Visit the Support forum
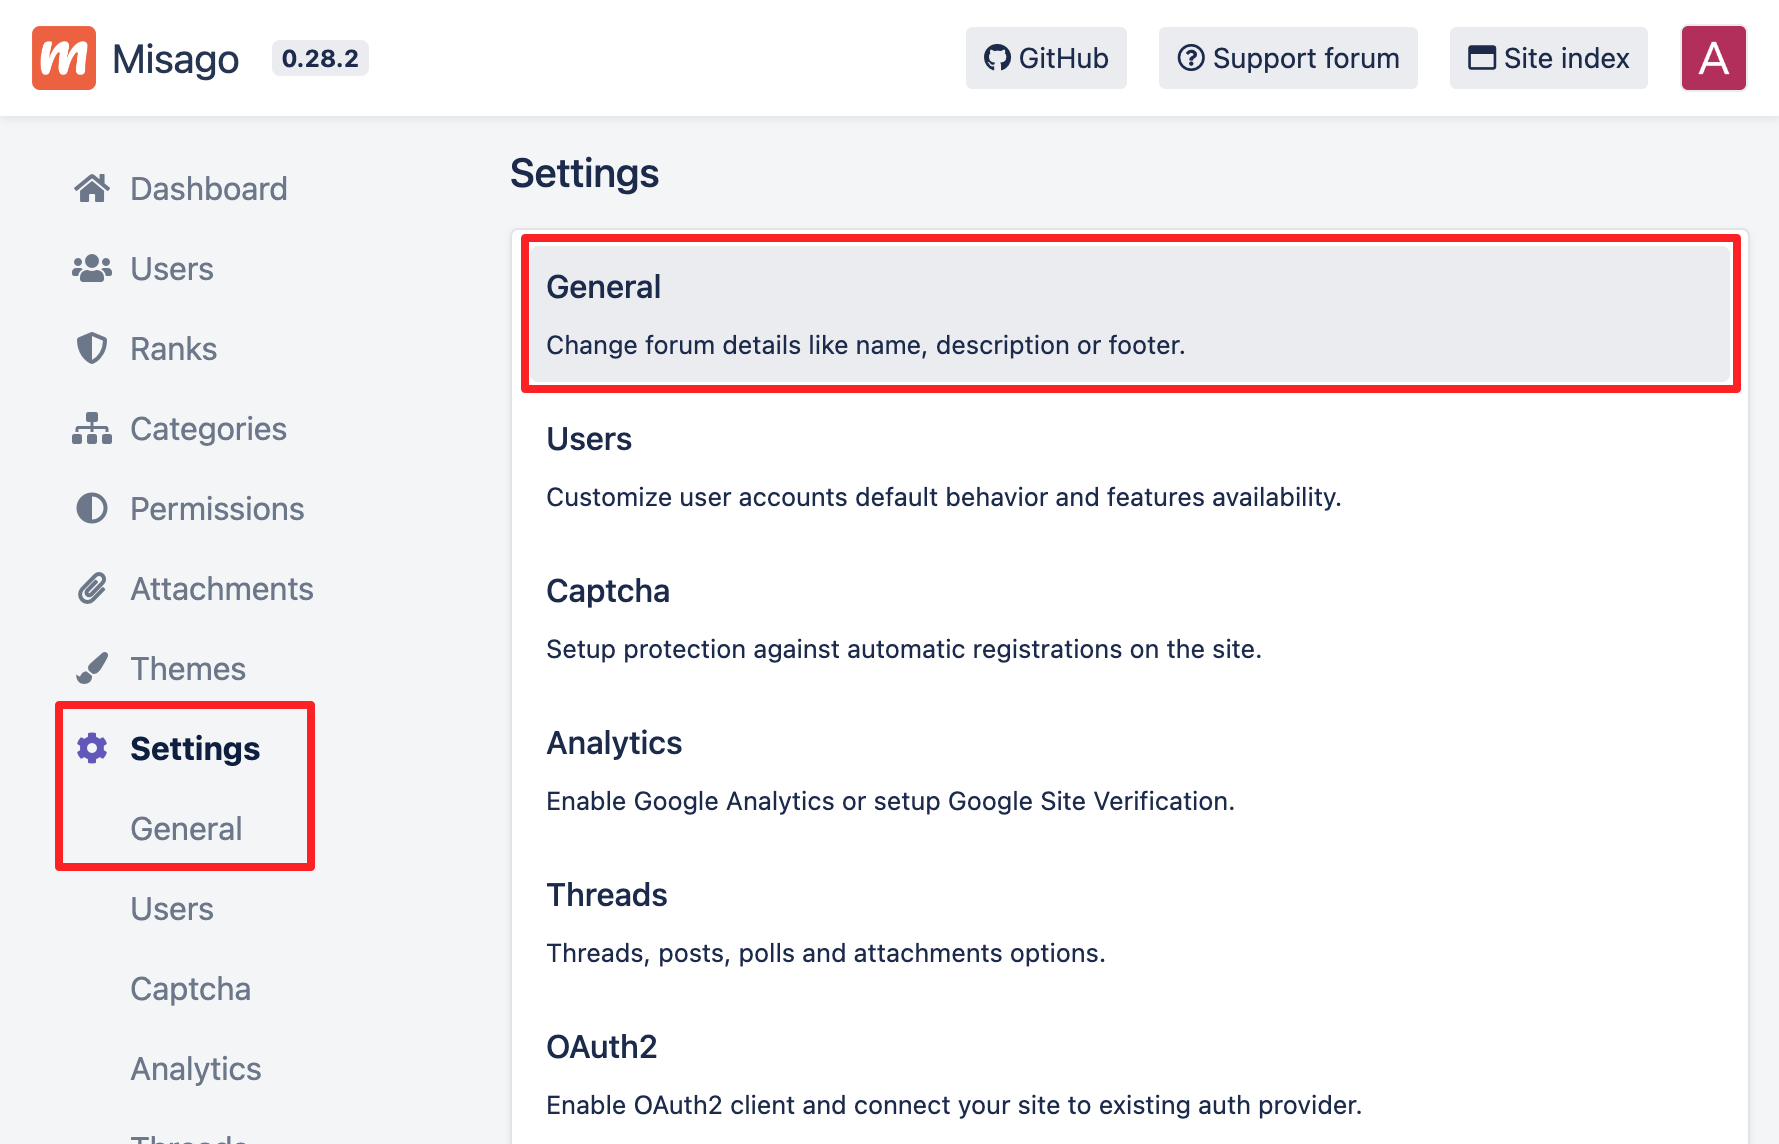Screen dimensions: 1779x1144 point(1288,58)
